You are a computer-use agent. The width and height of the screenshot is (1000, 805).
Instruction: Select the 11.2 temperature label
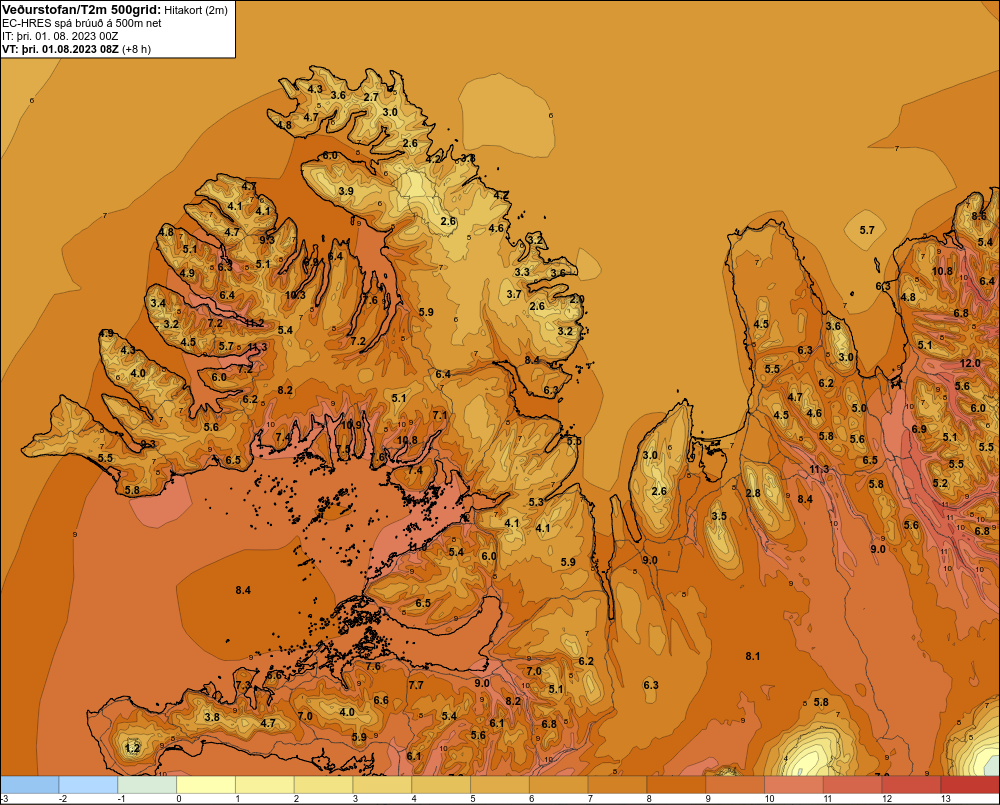click(254, 323)
